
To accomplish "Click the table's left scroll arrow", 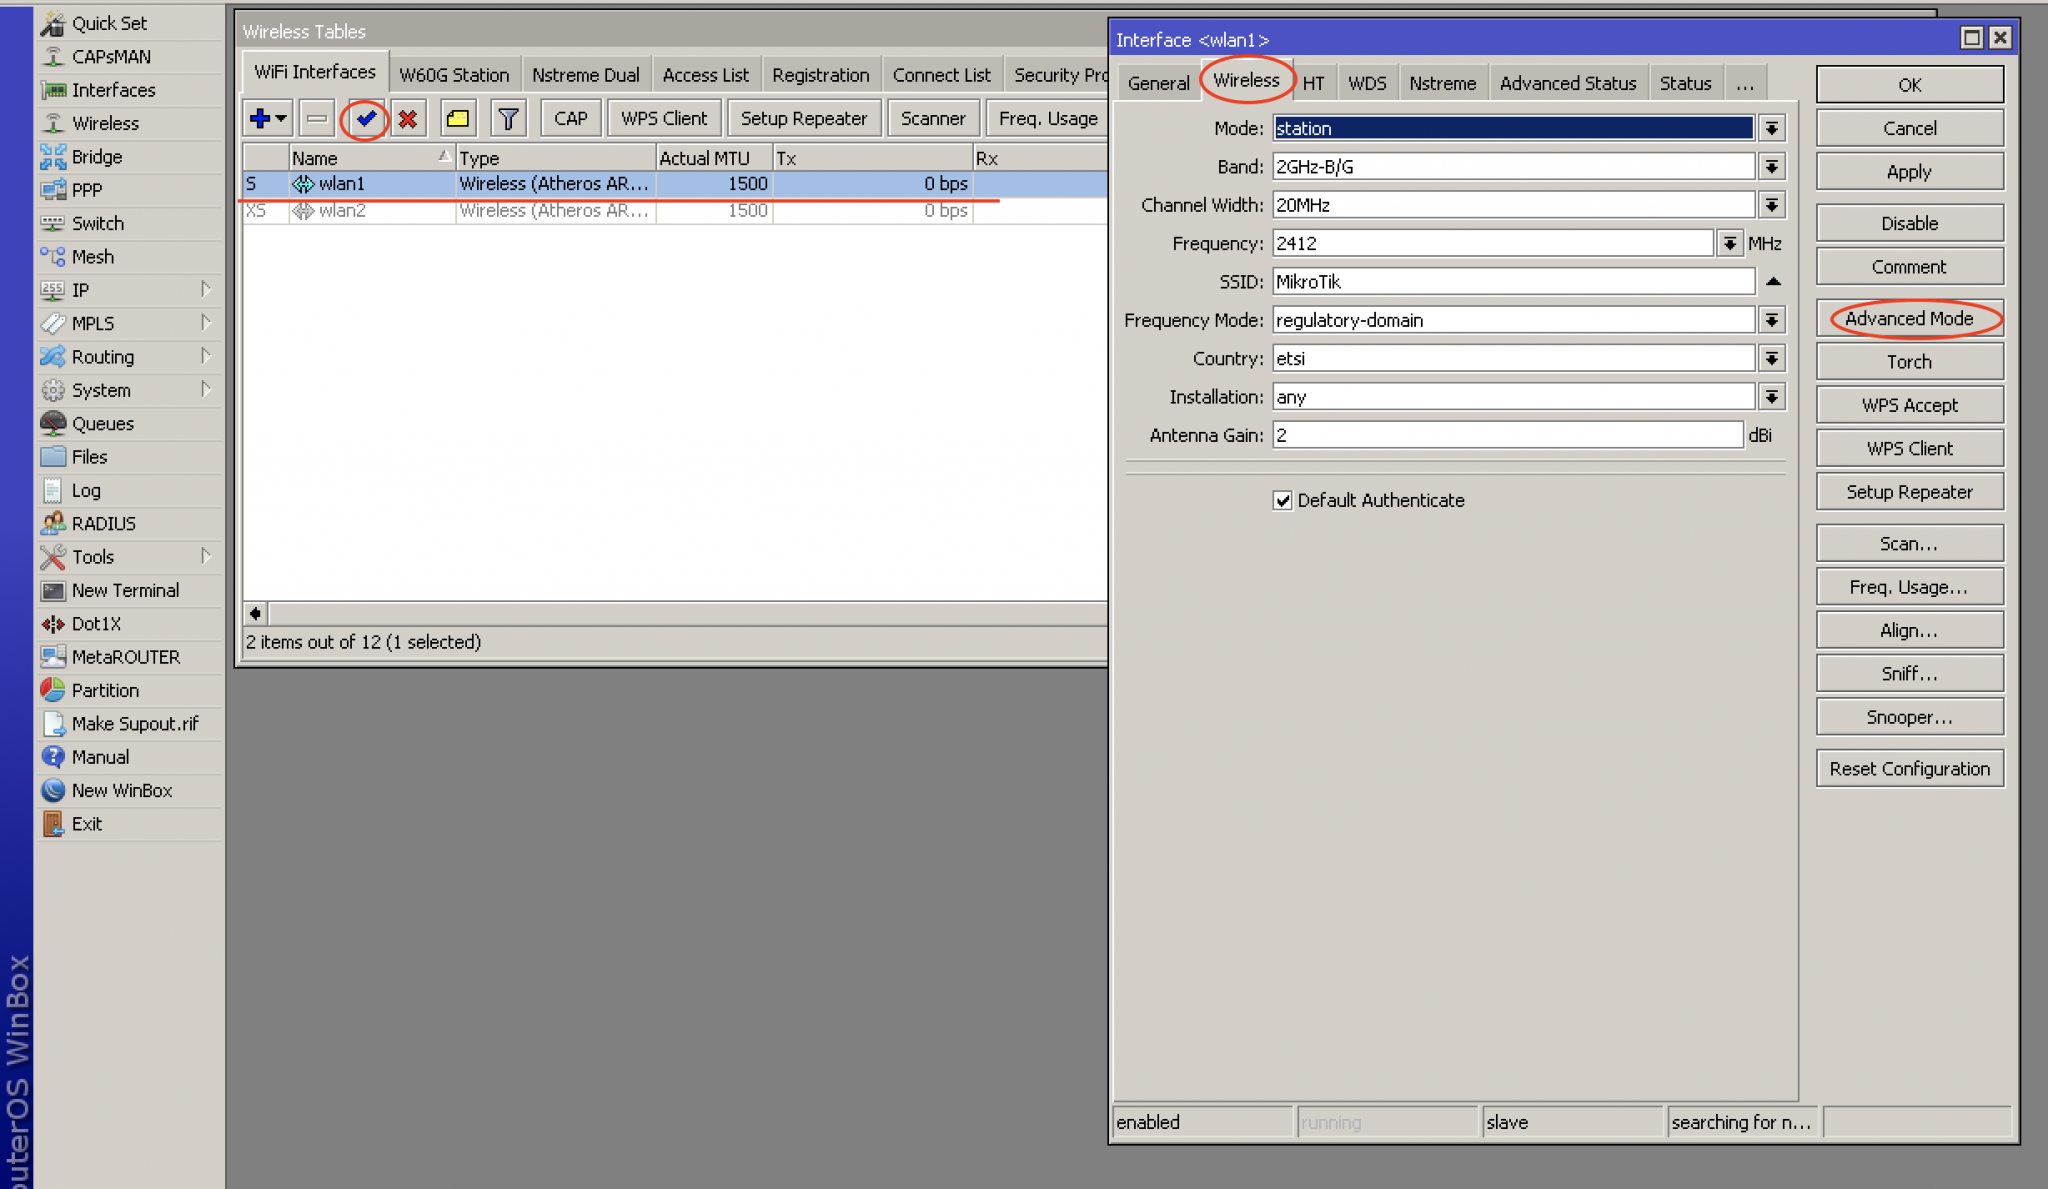I will click(256, 613).
